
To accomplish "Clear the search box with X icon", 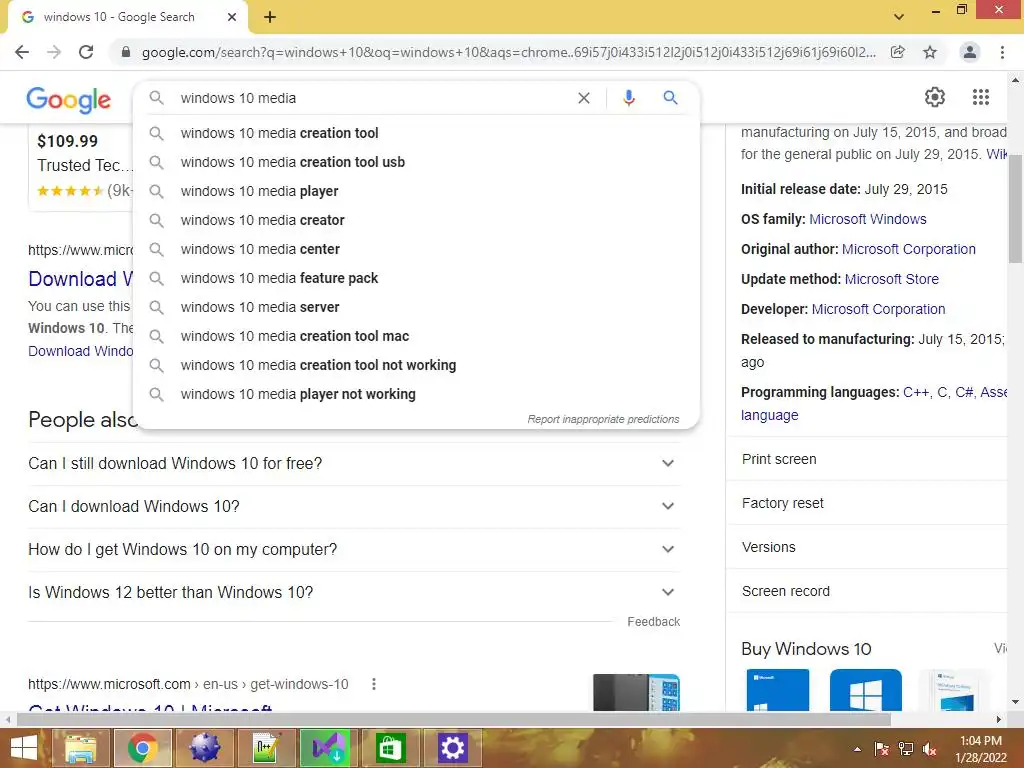I will coord(584,98).
